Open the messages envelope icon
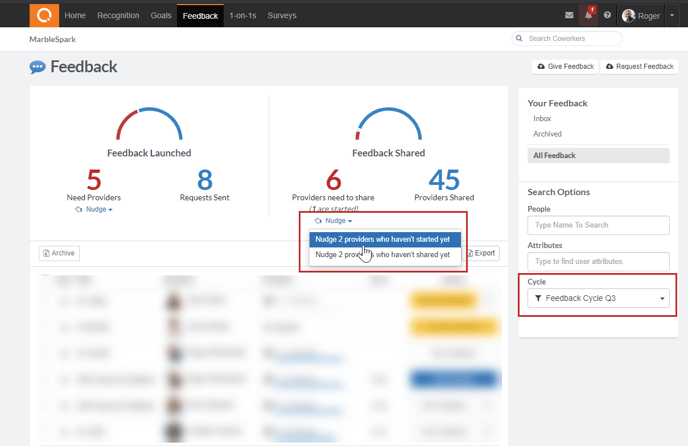Image resolution: width=688 pixels, height=446 pixels. click(x=569, y=16)
